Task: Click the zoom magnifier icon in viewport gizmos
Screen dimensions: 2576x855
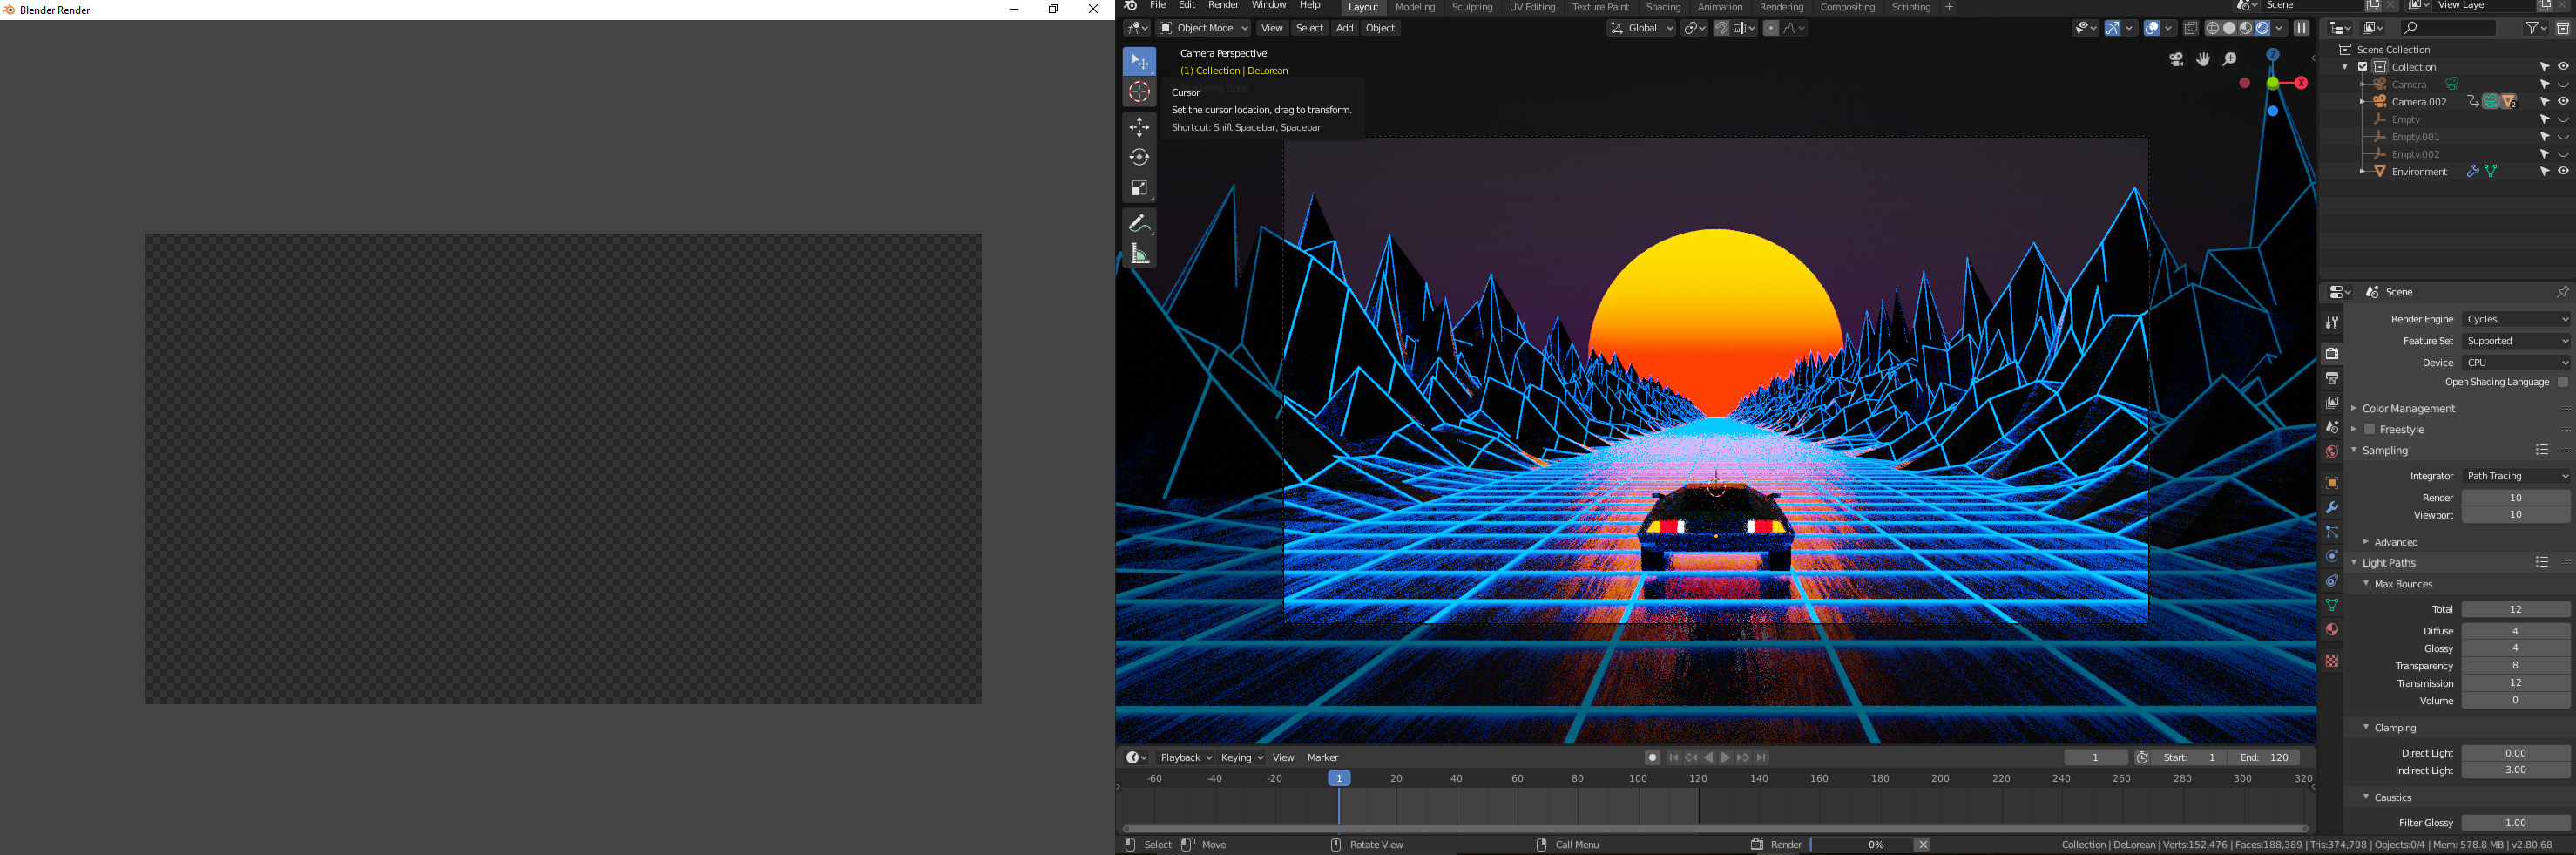Action: point(2229,59)
